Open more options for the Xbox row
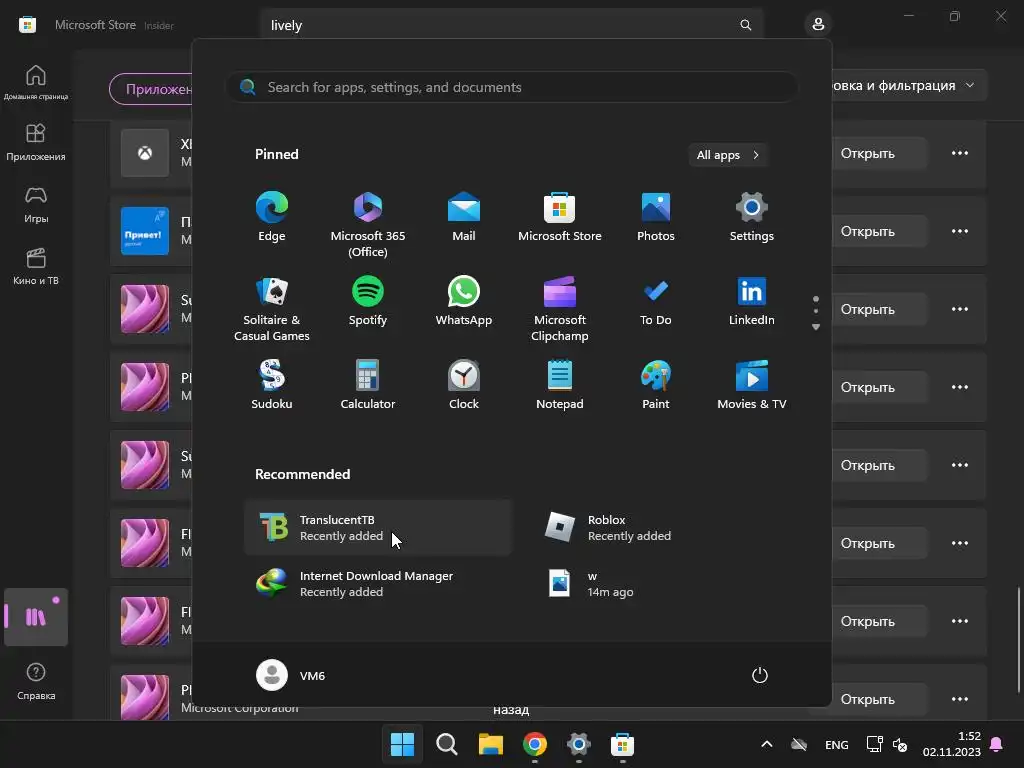This screenshot has width=1024, height=768. click(960, 153)
